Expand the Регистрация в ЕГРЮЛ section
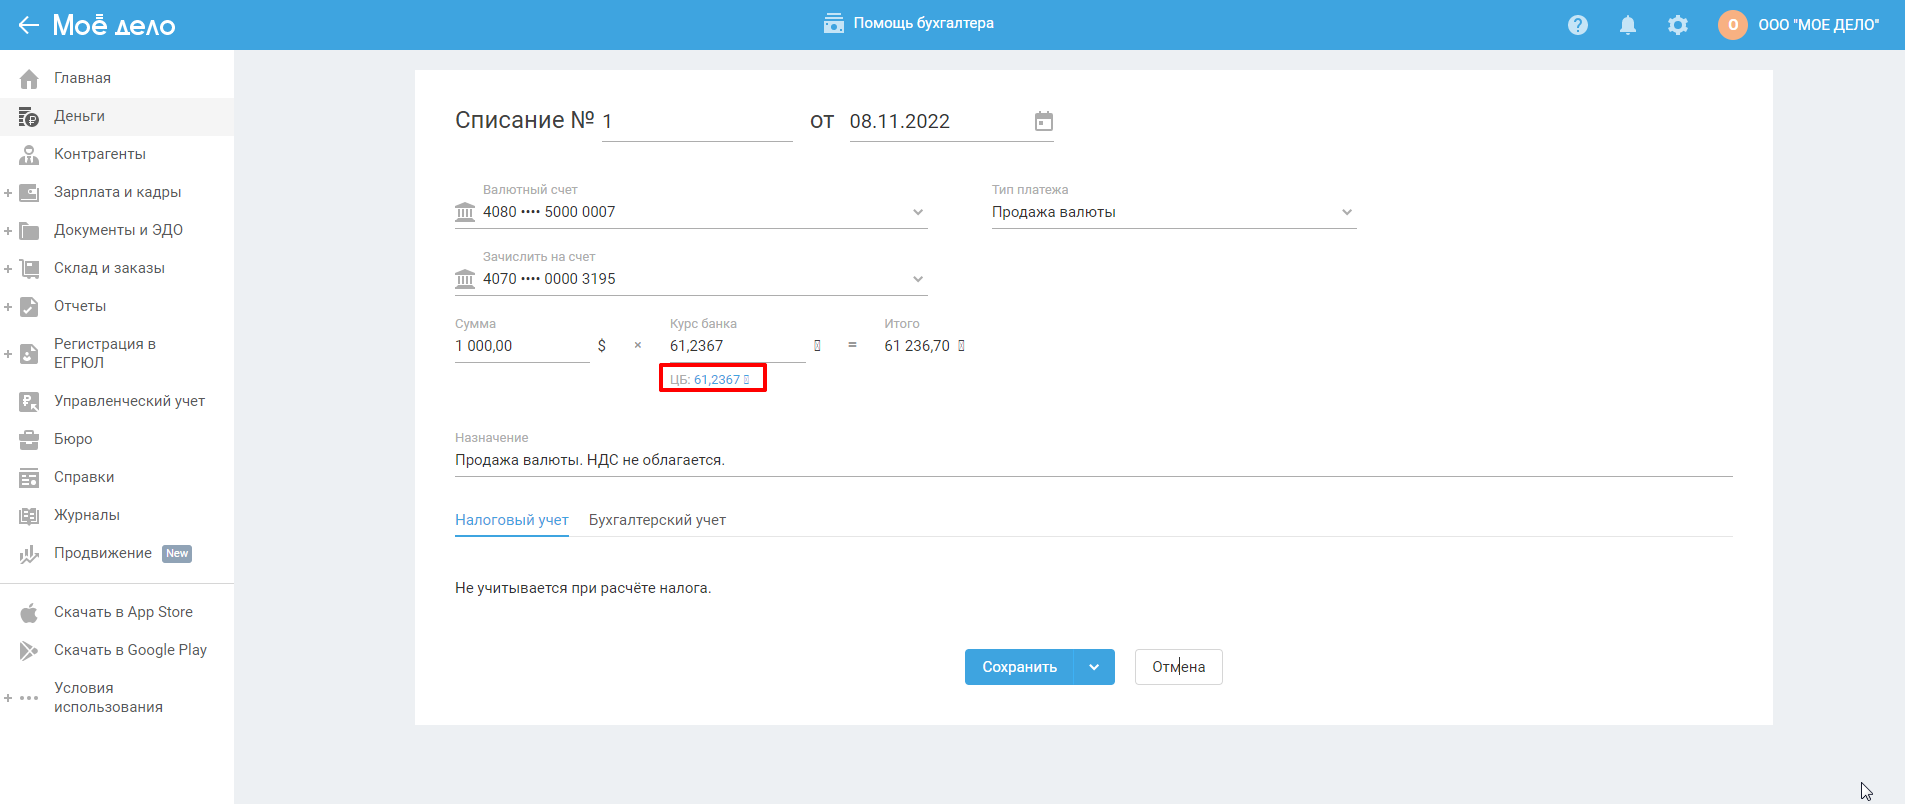Screen dimensions: 1905x804 pos(8,353)
